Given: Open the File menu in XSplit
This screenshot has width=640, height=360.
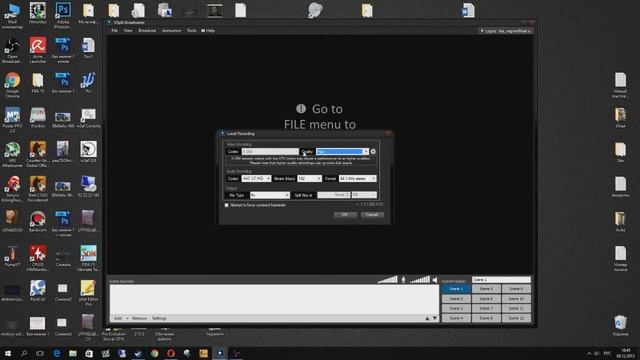Looking at the screenshot, I should coord(115,31).
